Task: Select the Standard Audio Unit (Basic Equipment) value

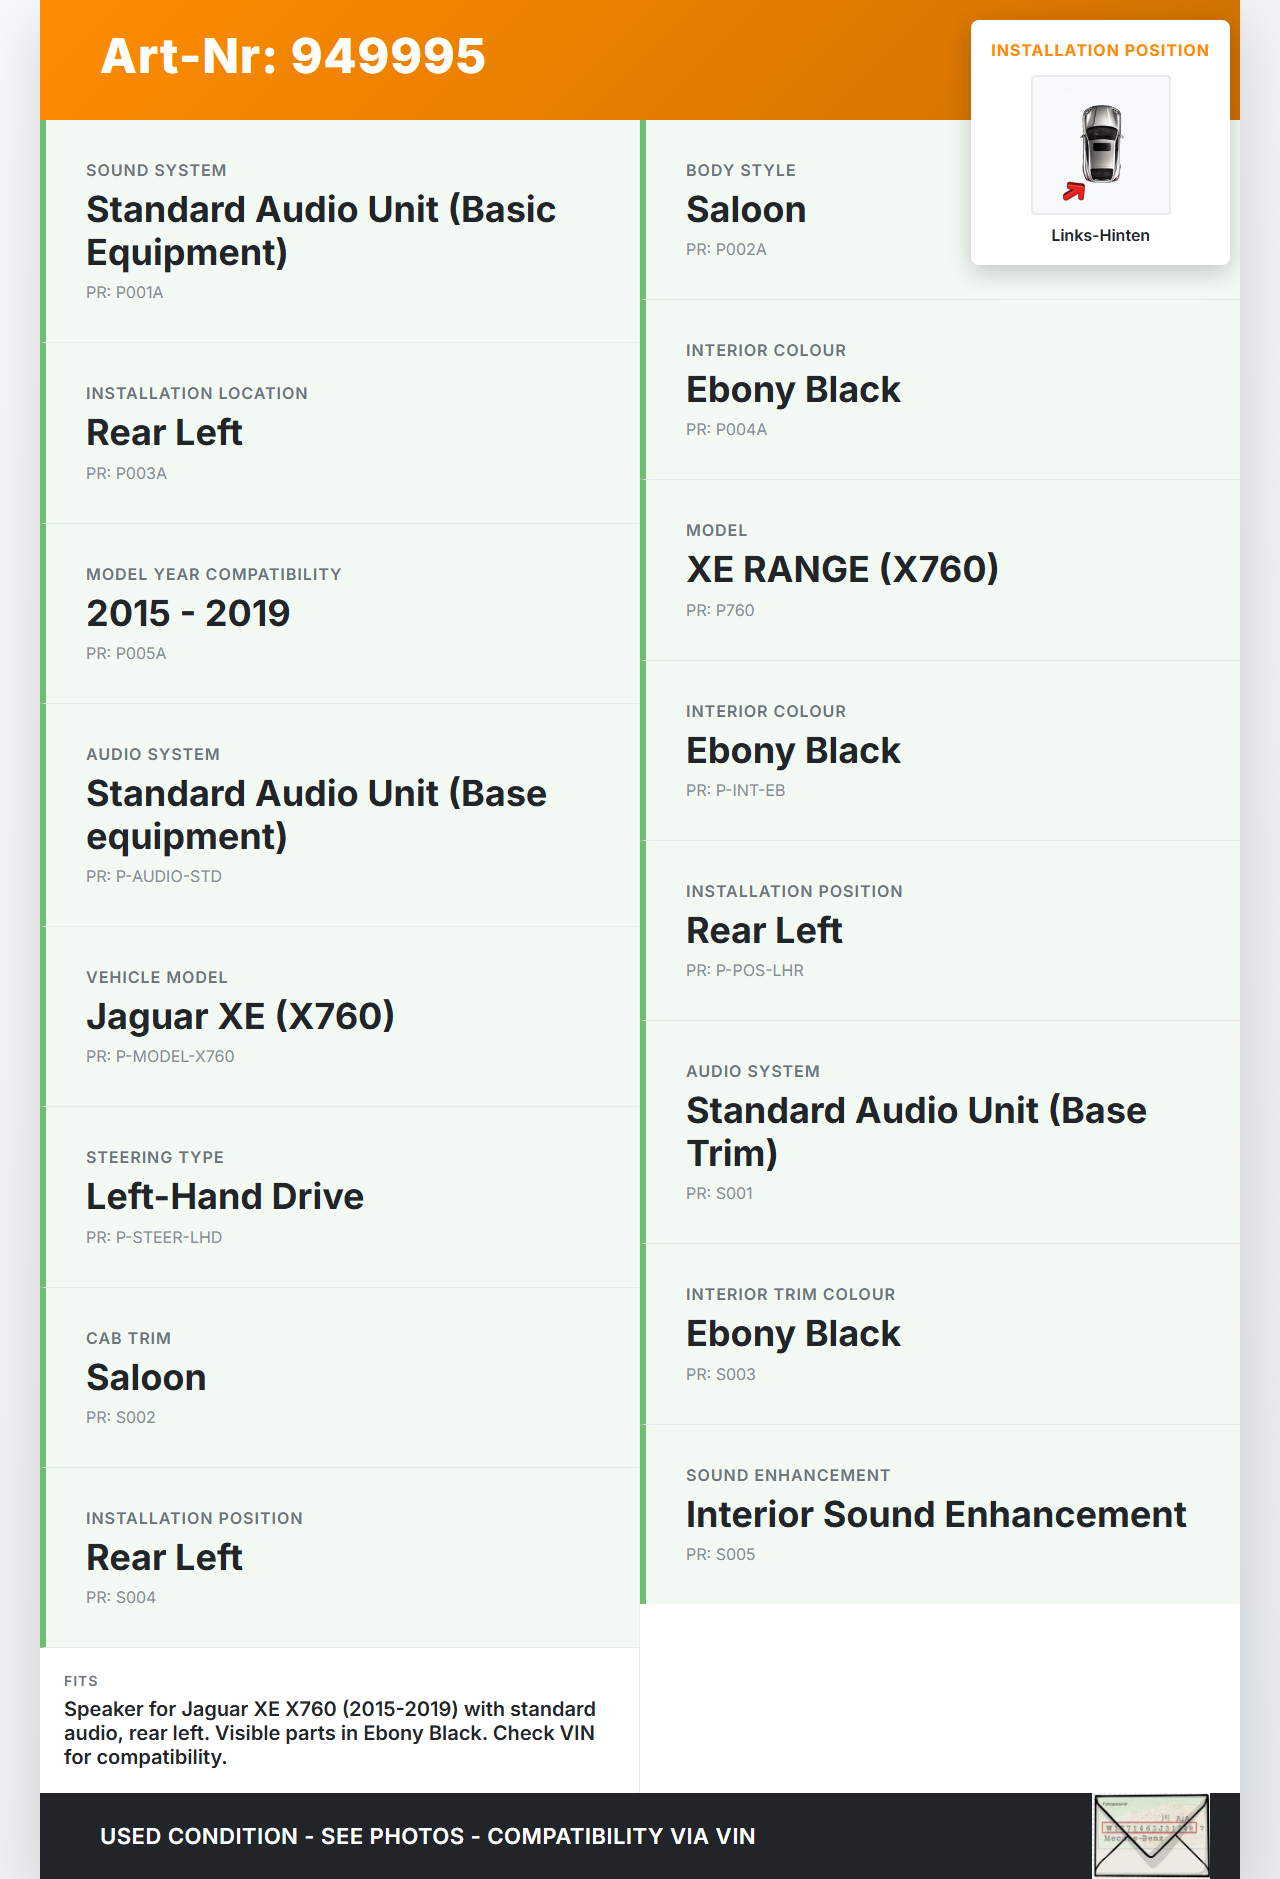Action: coord(321,231)
